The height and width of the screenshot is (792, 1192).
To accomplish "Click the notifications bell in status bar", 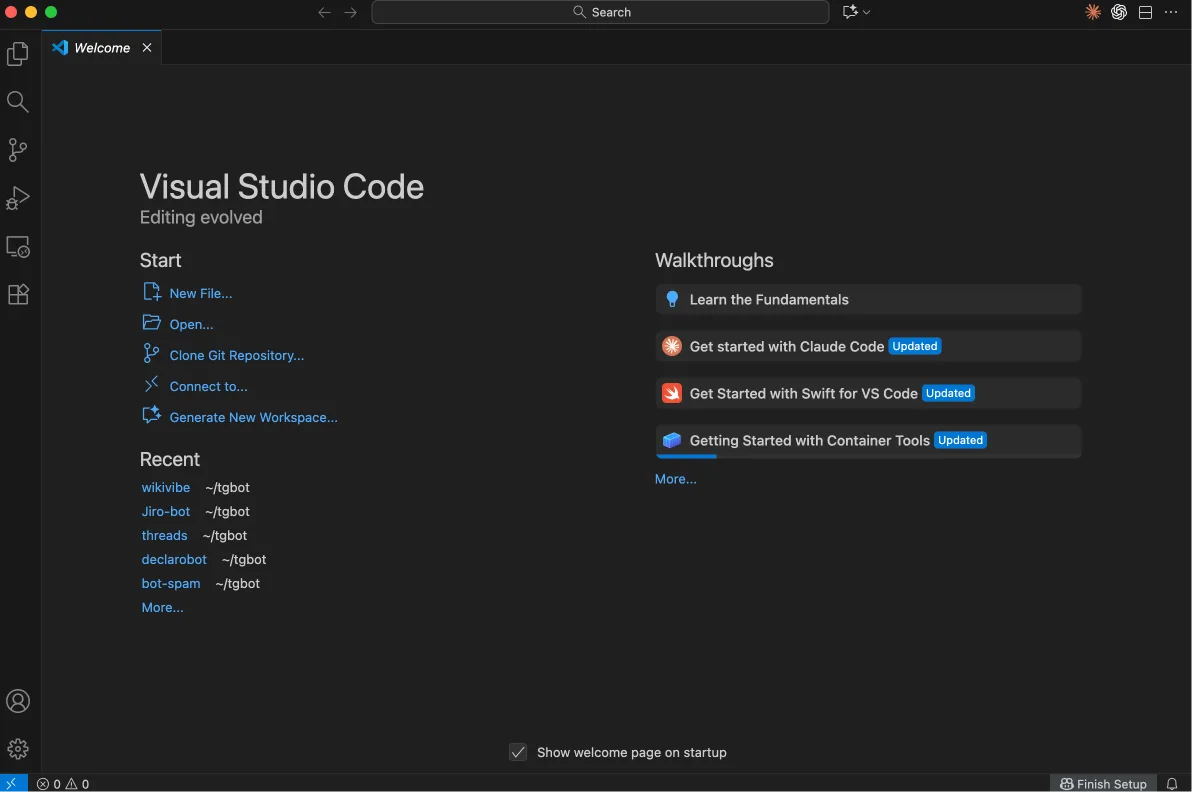I will 1172,784.
